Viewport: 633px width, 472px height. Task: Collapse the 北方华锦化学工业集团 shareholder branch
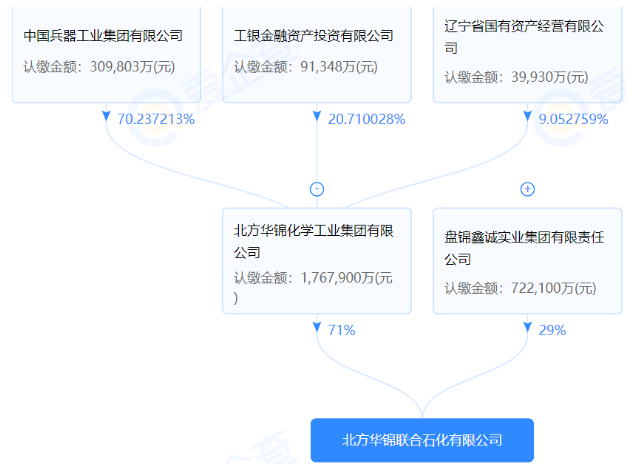(x=317, y=189)
